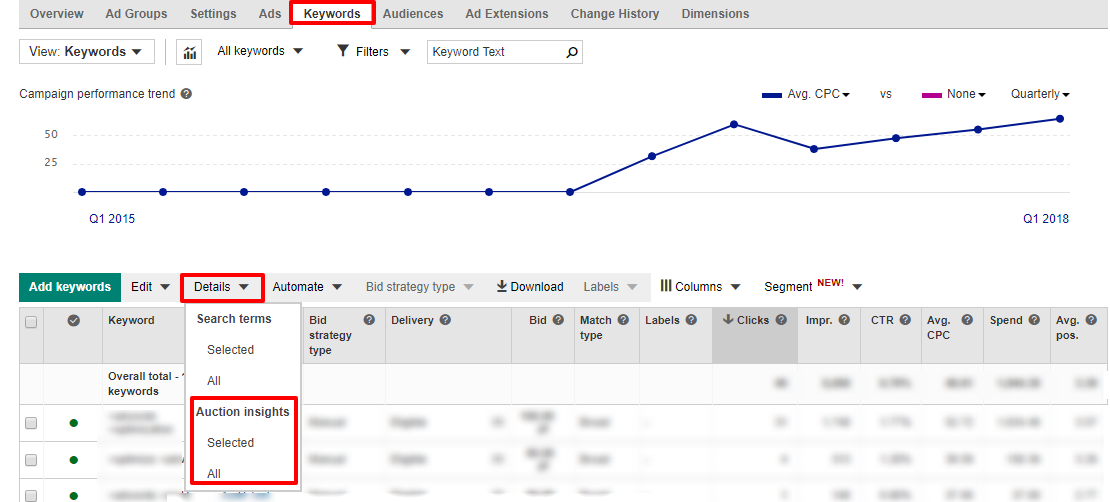Click the status checkmark column header icon

coord(74,321)
